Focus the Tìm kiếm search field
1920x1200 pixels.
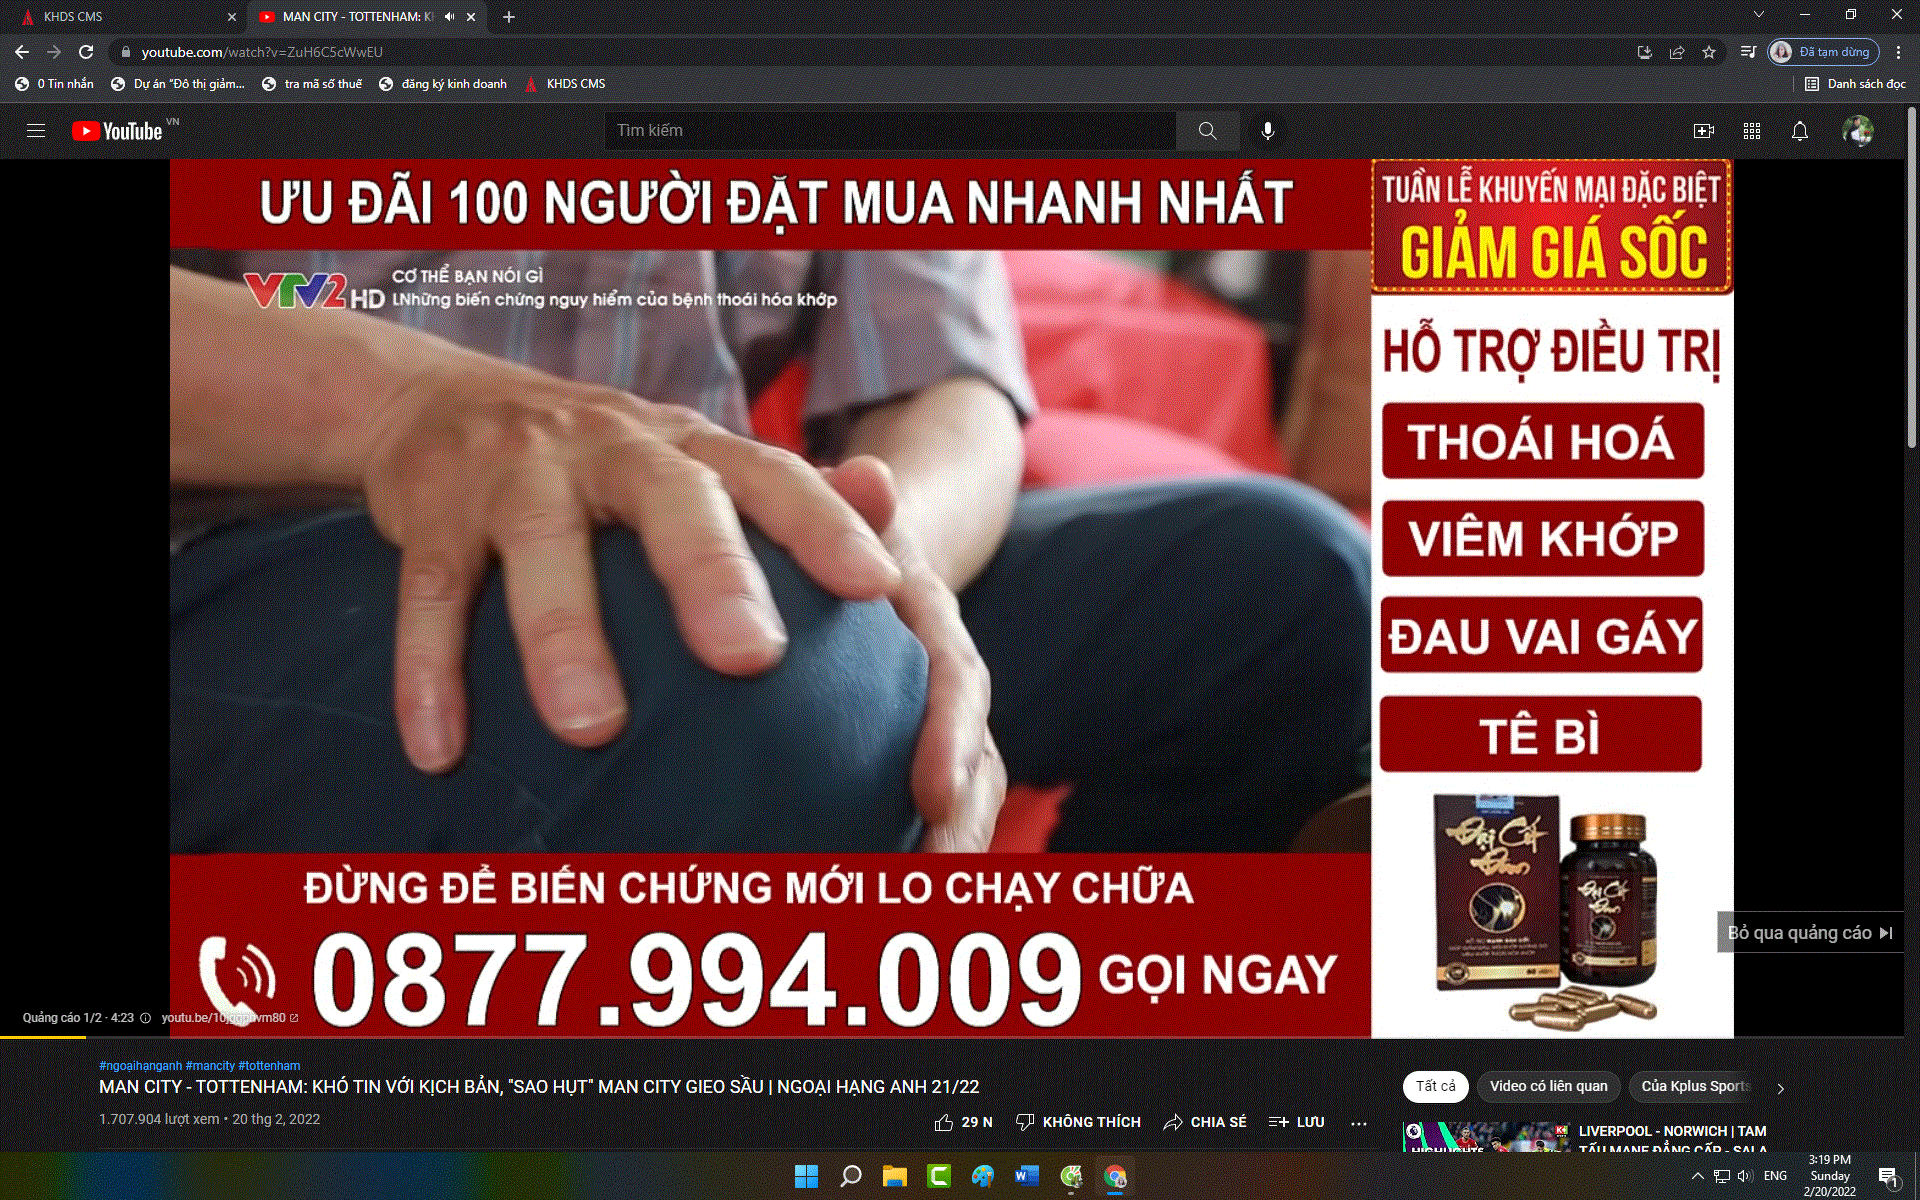[x=888, y=131]
